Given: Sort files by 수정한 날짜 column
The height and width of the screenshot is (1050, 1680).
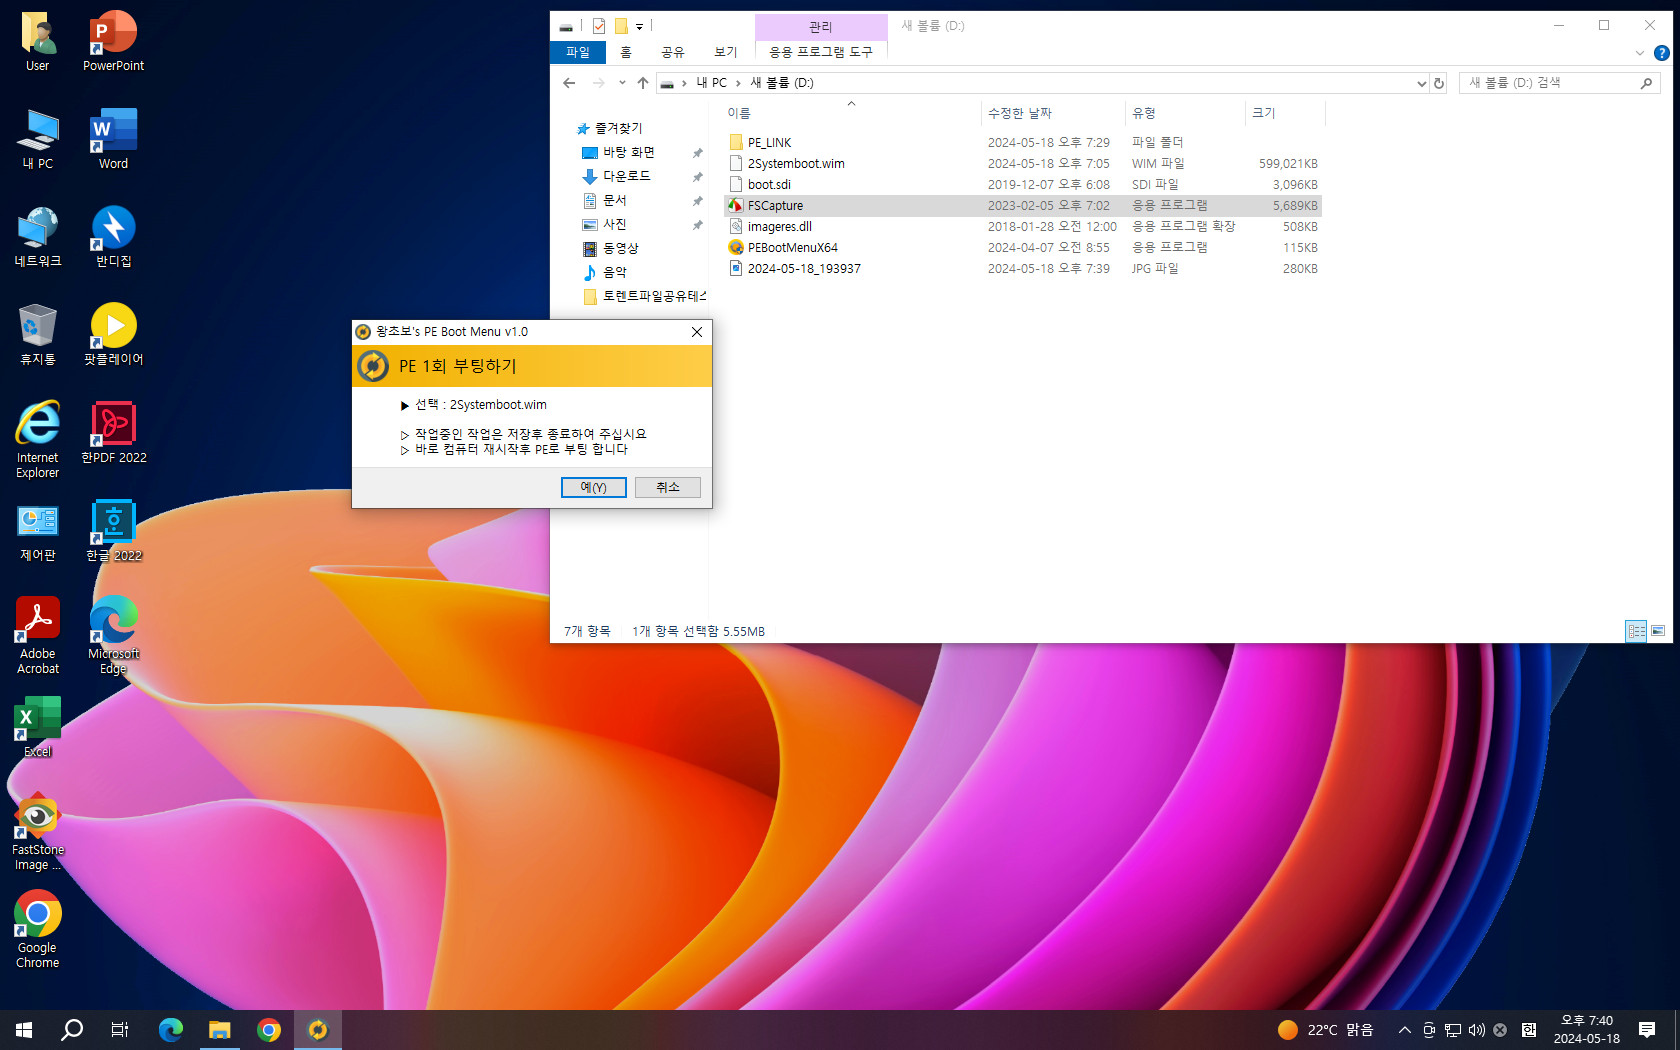Looking at the screenshot, I should pos(1052,113).
